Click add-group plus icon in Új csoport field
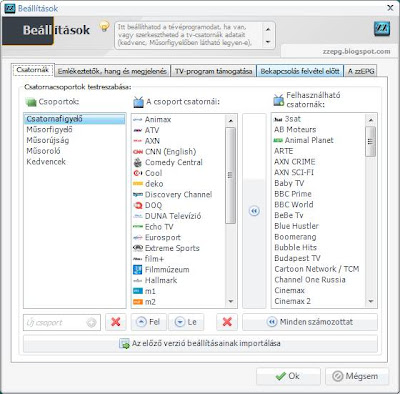This screenshot has width=400, height=394. (91, 323)
